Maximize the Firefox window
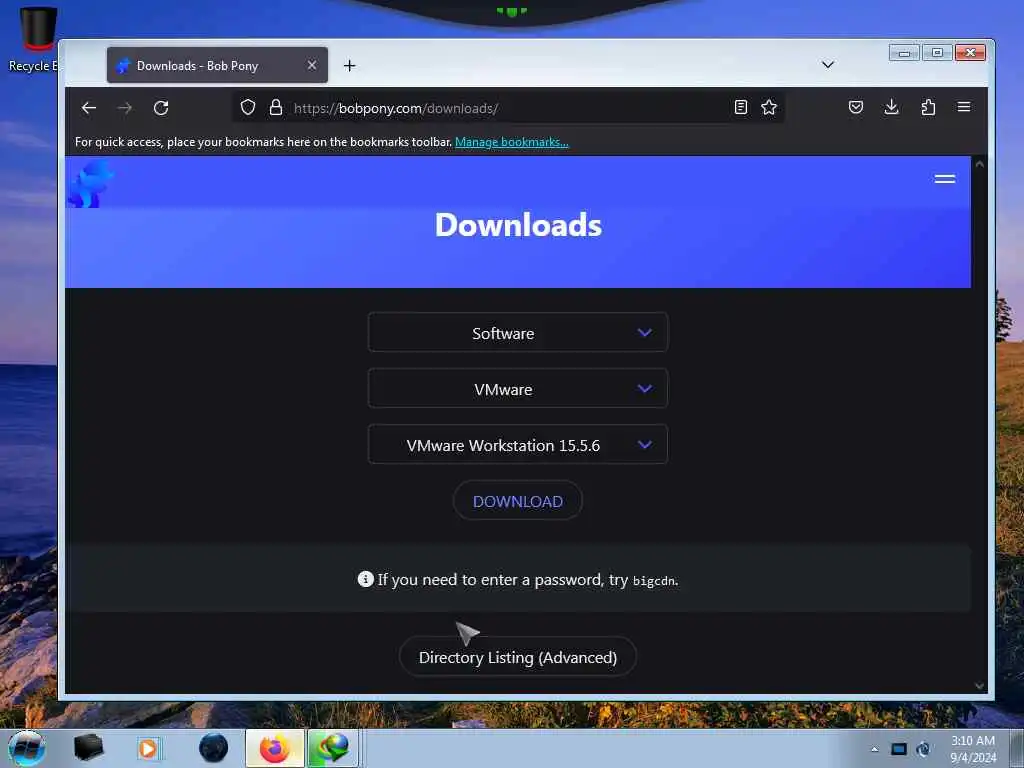This screenshot has height=768, width=1024. tap(937, 52)
